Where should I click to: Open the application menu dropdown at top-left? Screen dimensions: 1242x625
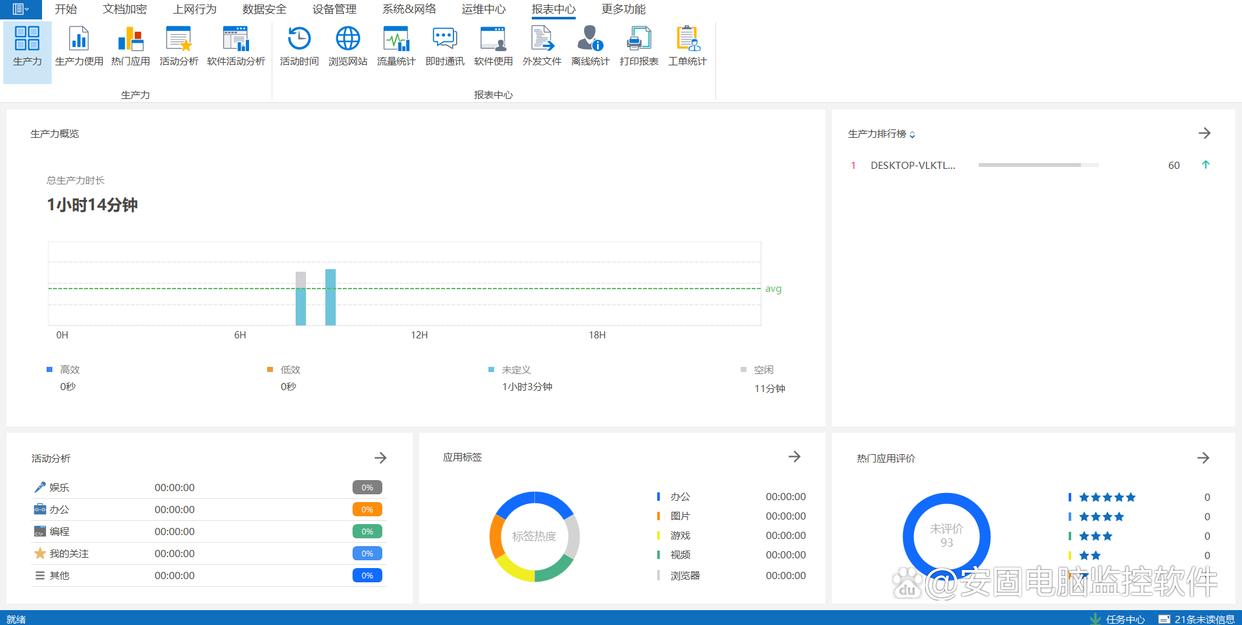(20, 9)
